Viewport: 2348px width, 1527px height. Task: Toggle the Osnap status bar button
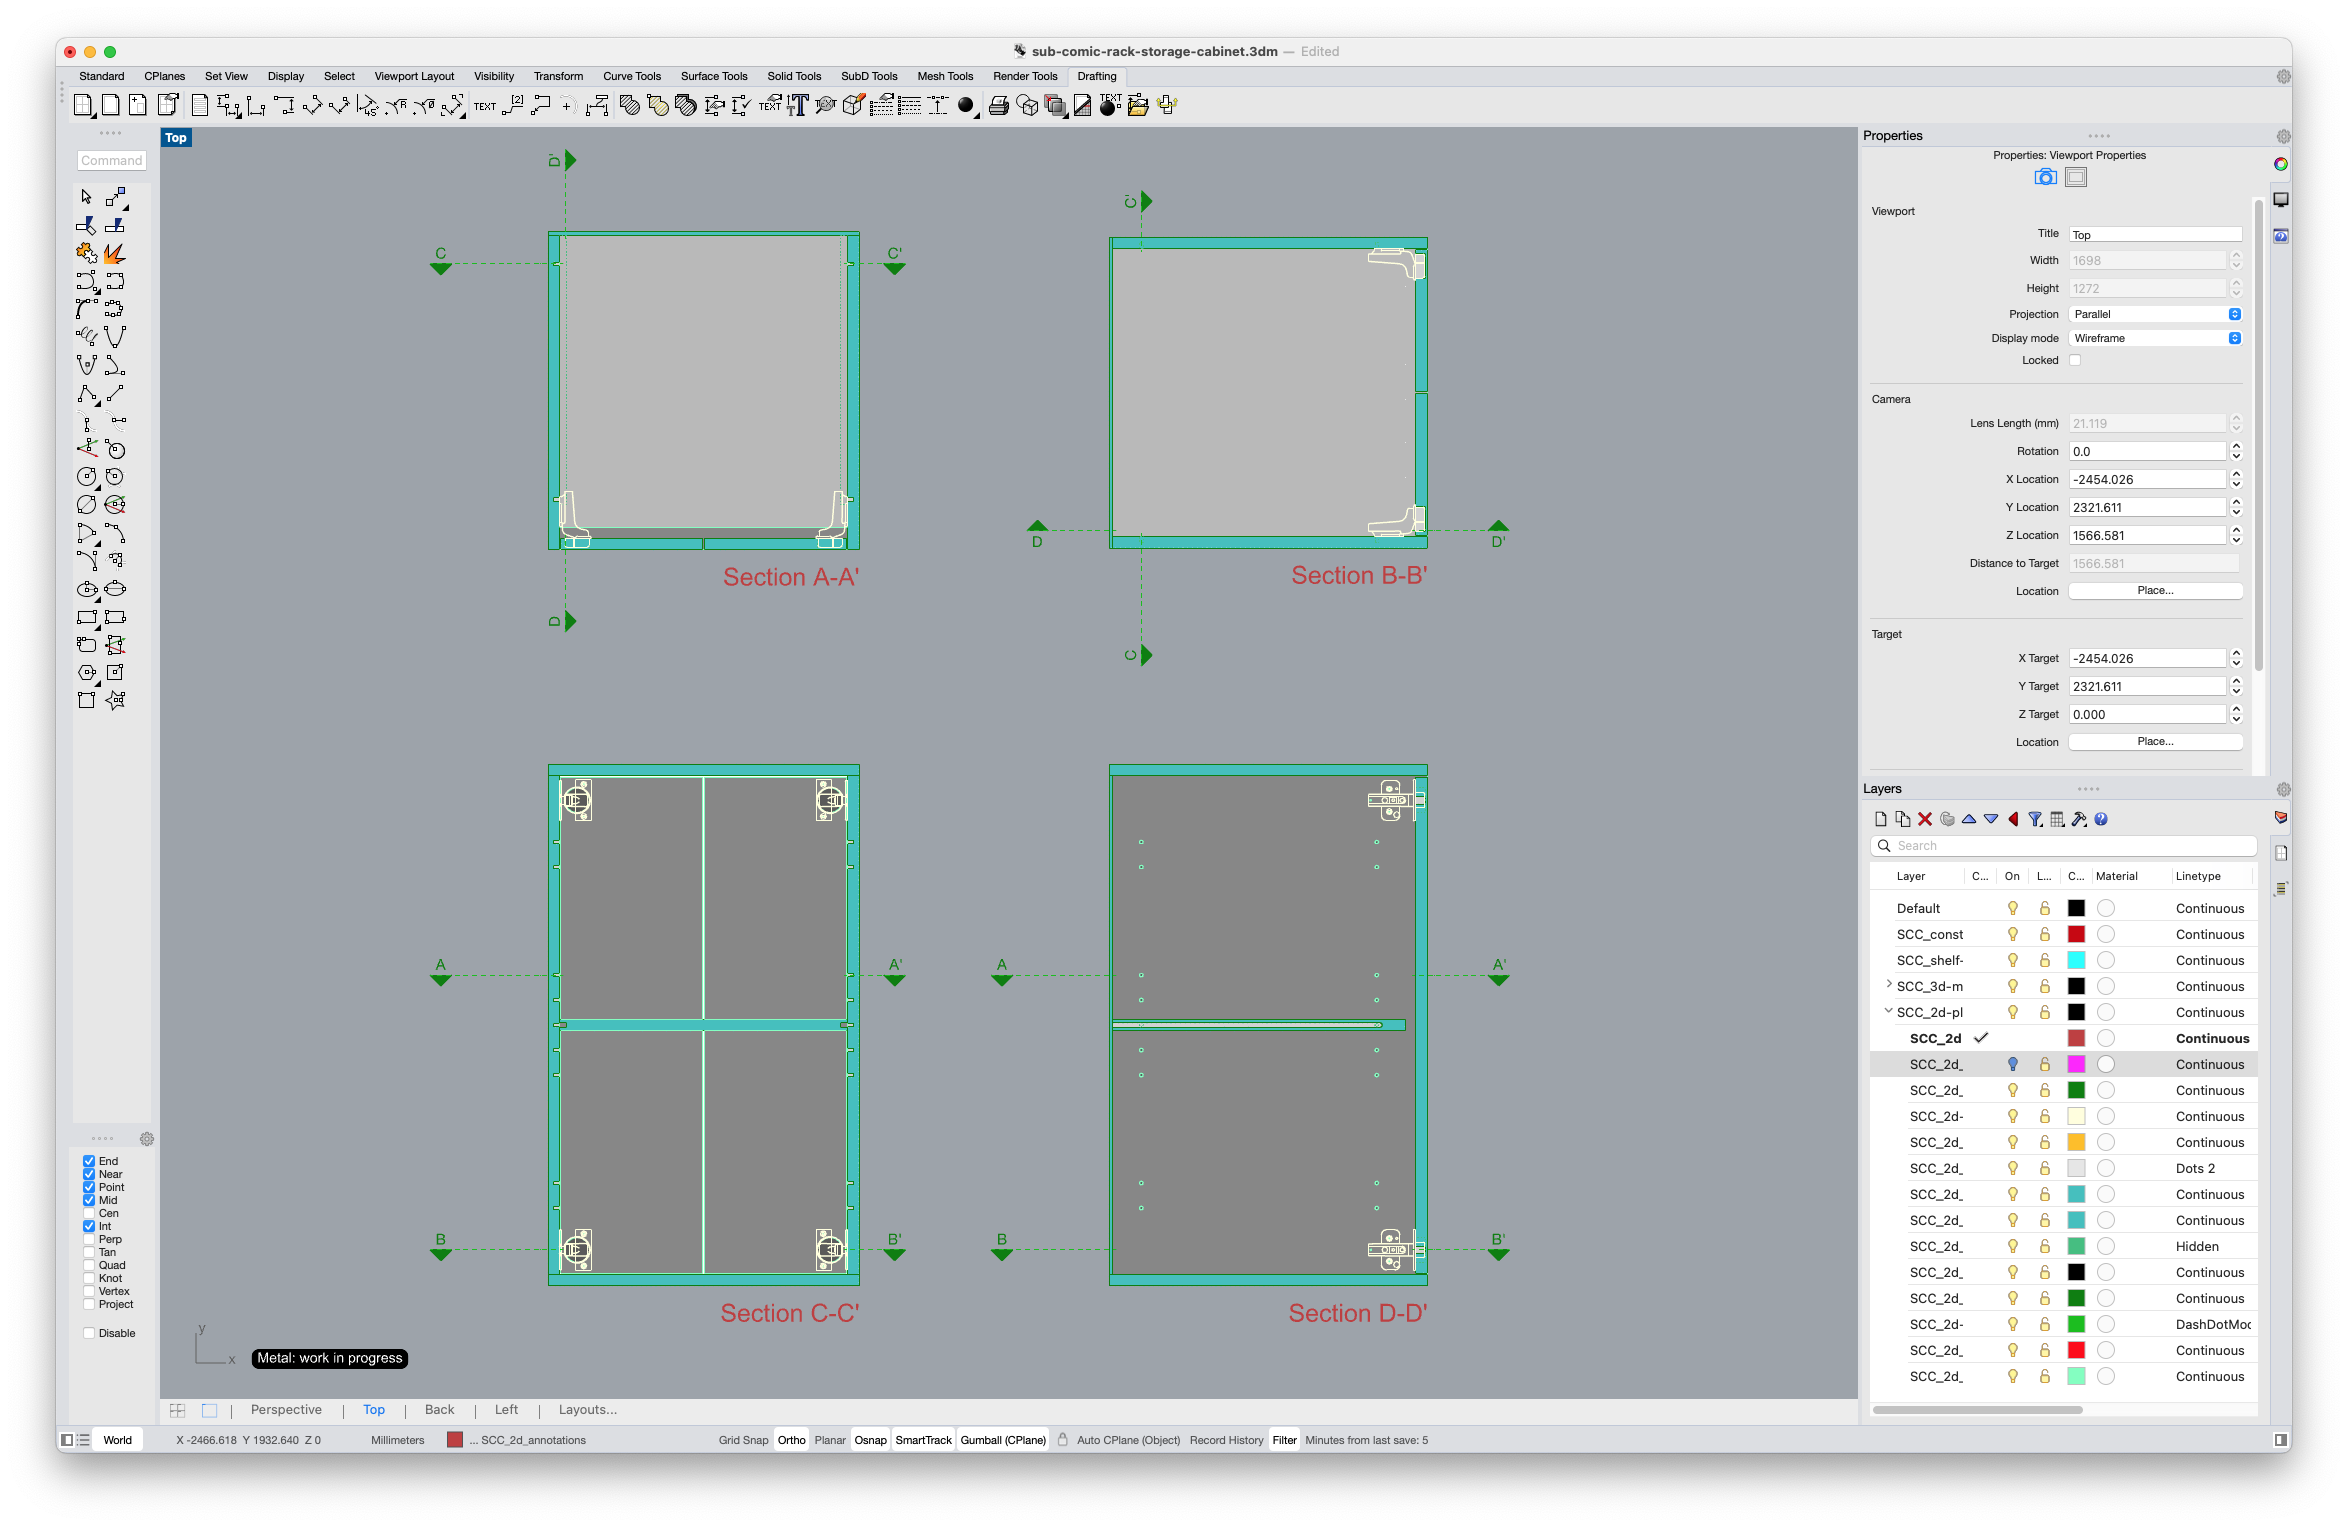(x=870, y=1440)
